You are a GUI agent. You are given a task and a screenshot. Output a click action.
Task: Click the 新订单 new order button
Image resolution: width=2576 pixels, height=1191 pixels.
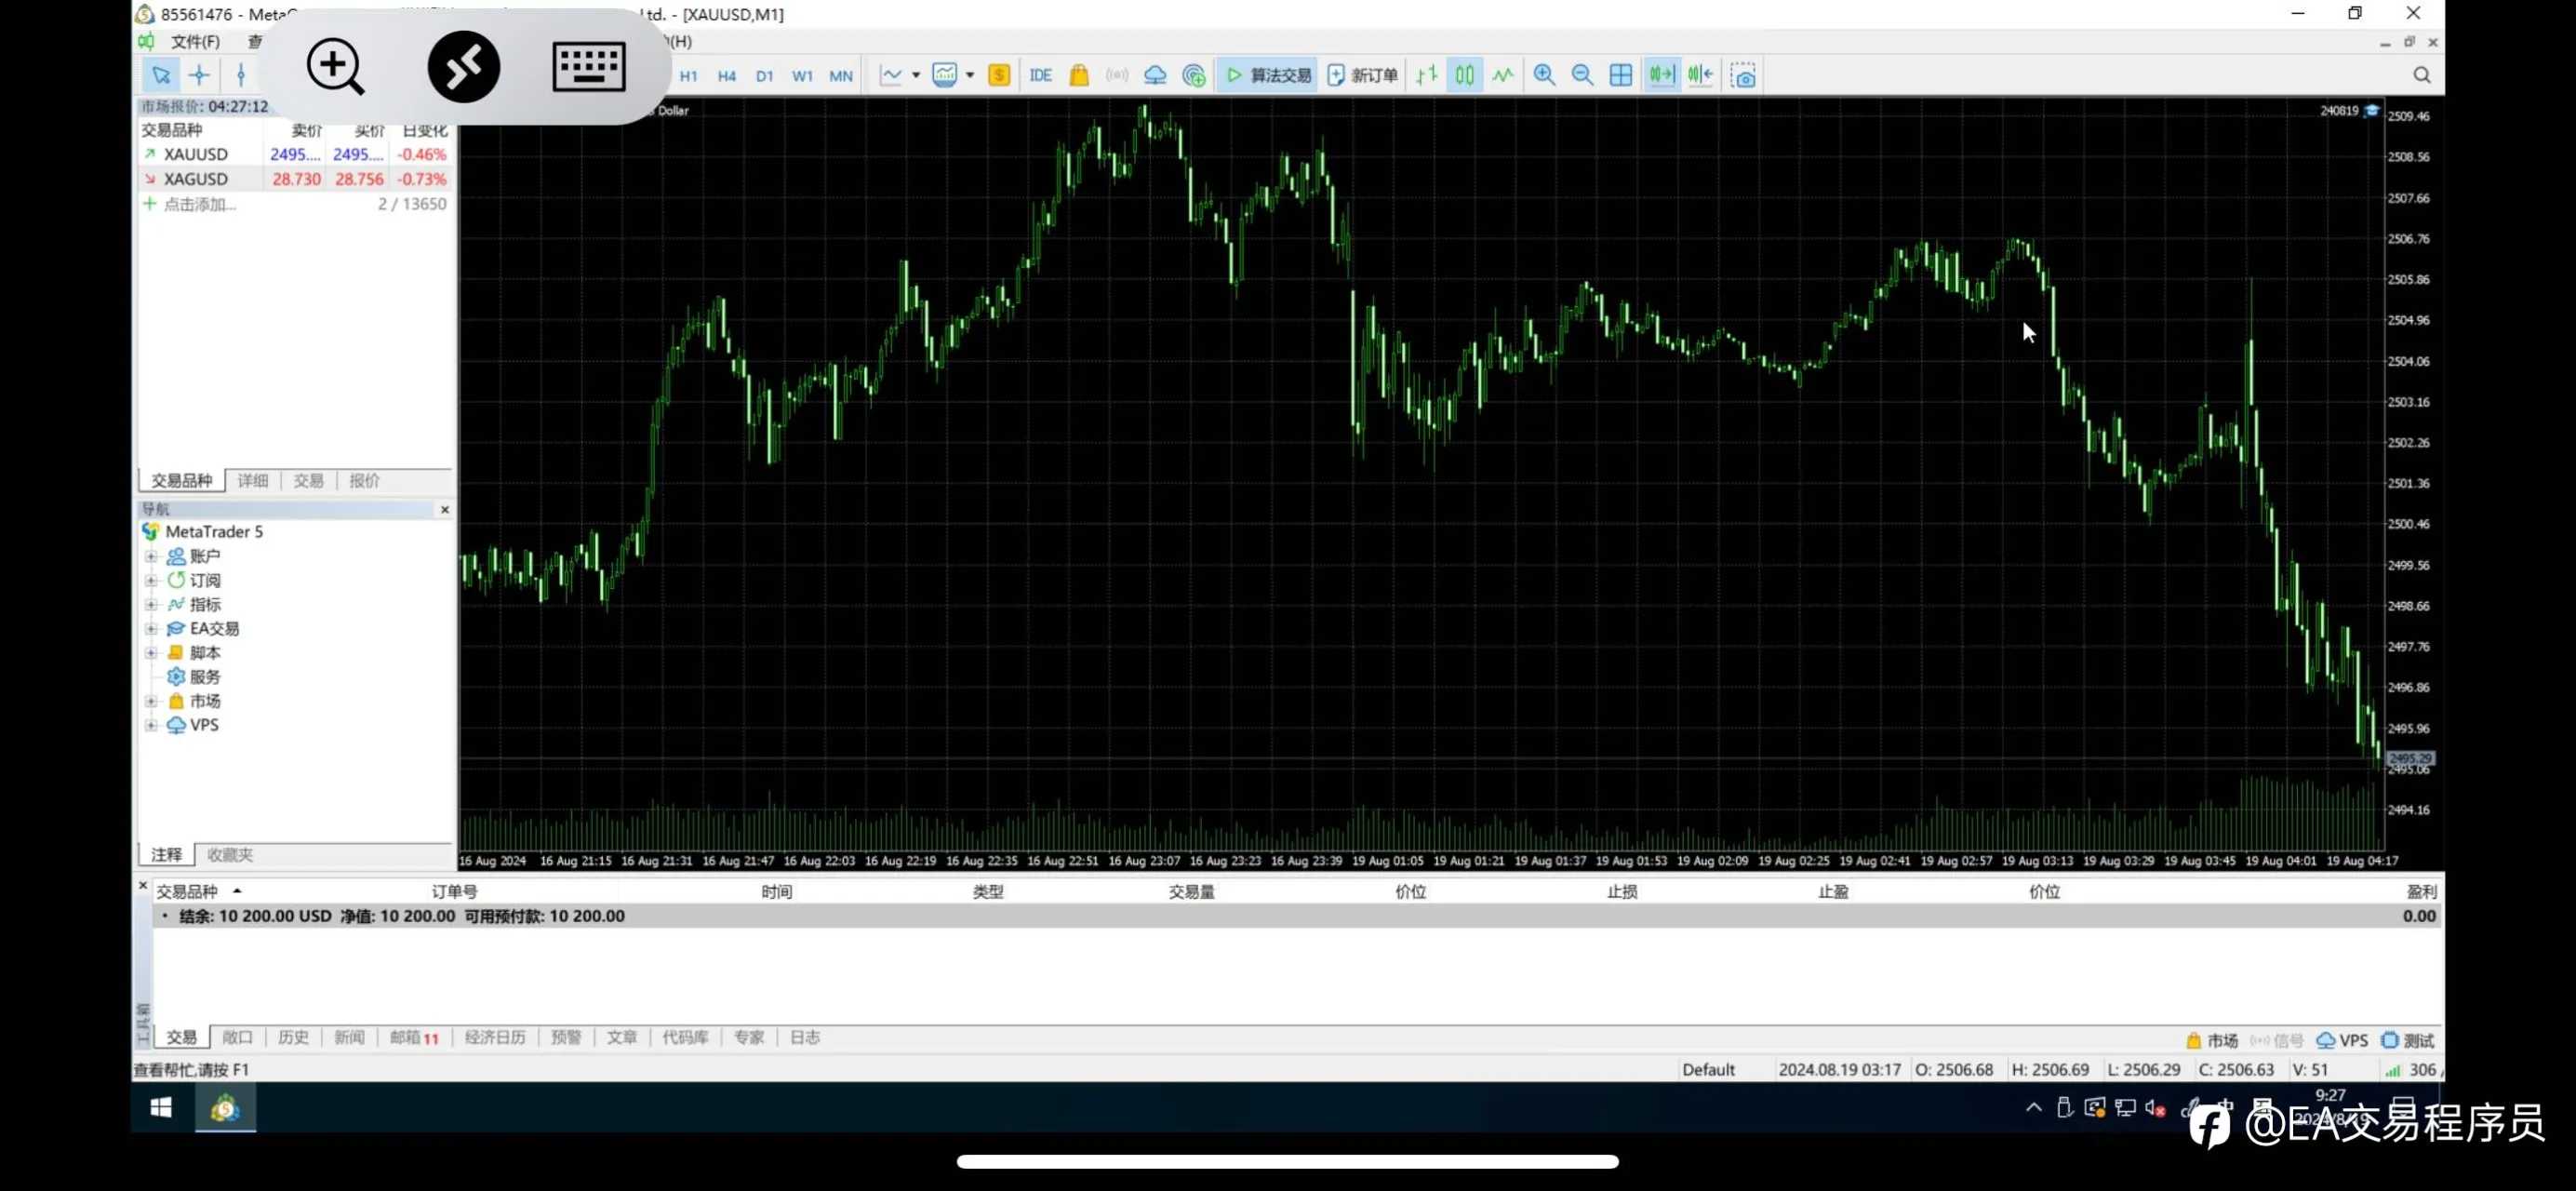pos(1362,75)
